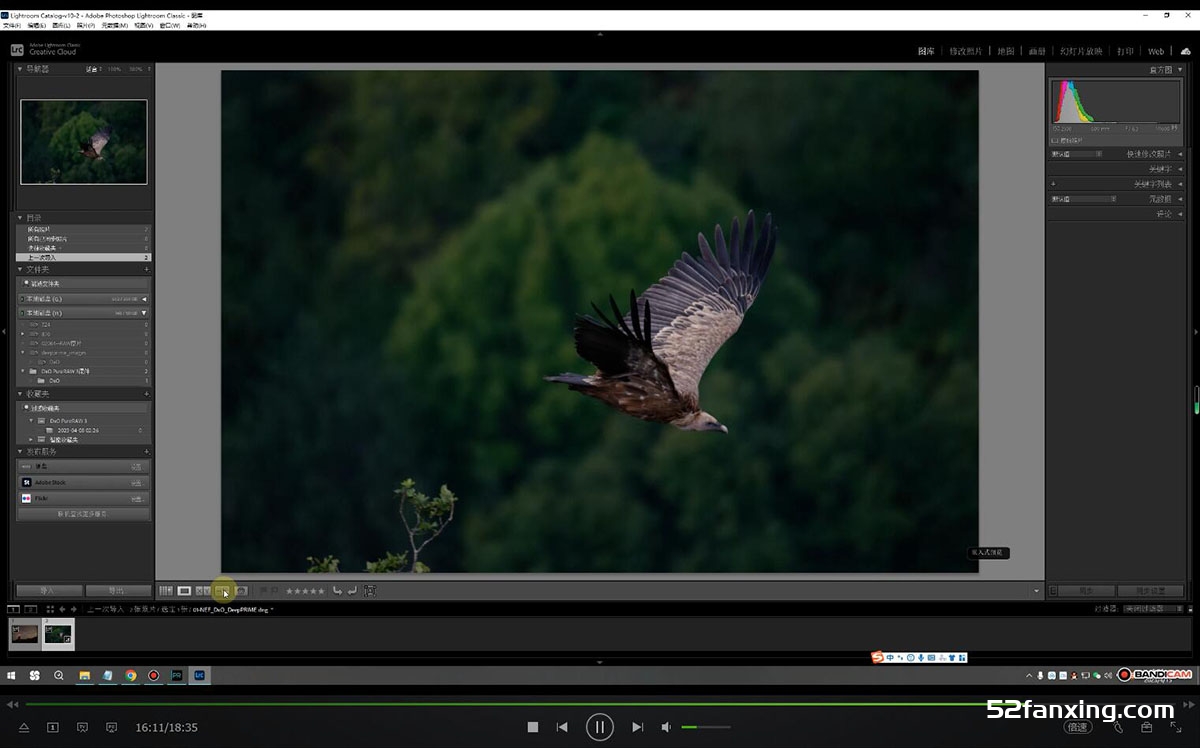Open the Windows Start menu

click(11, 675)
